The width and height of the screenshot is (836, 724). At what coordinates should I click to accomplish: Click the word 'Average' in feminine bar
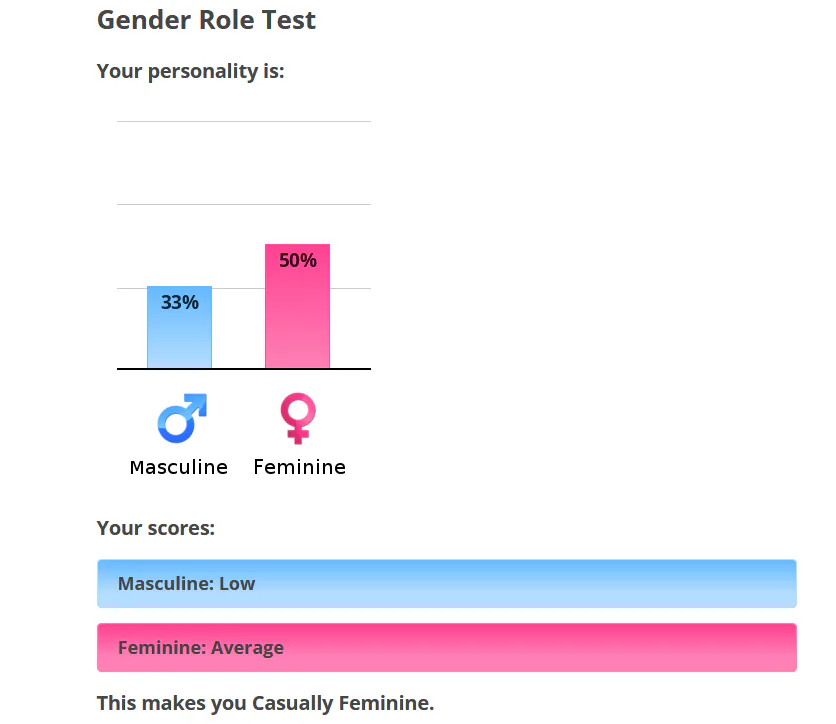point(247,648)
